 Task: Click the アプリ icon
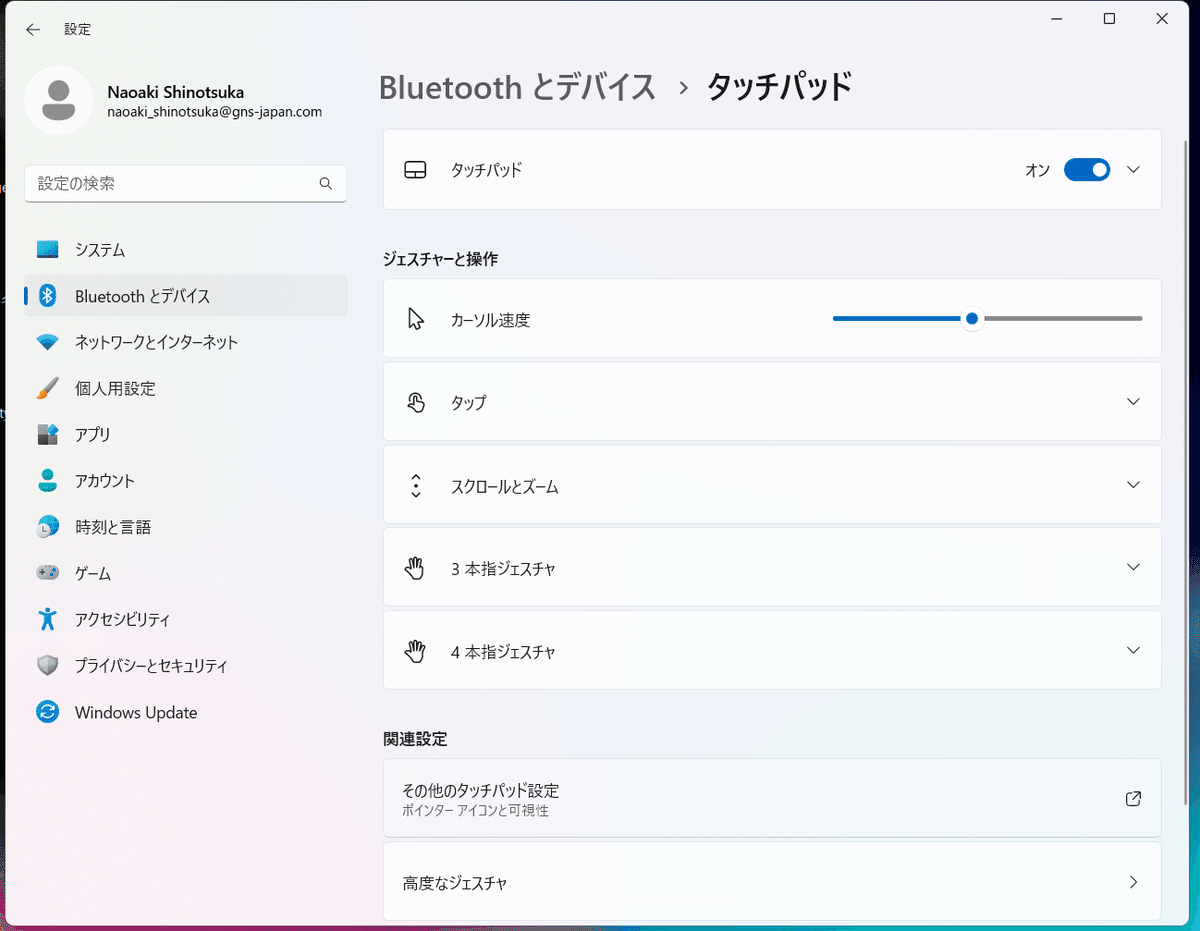click(x=48, y=434)
